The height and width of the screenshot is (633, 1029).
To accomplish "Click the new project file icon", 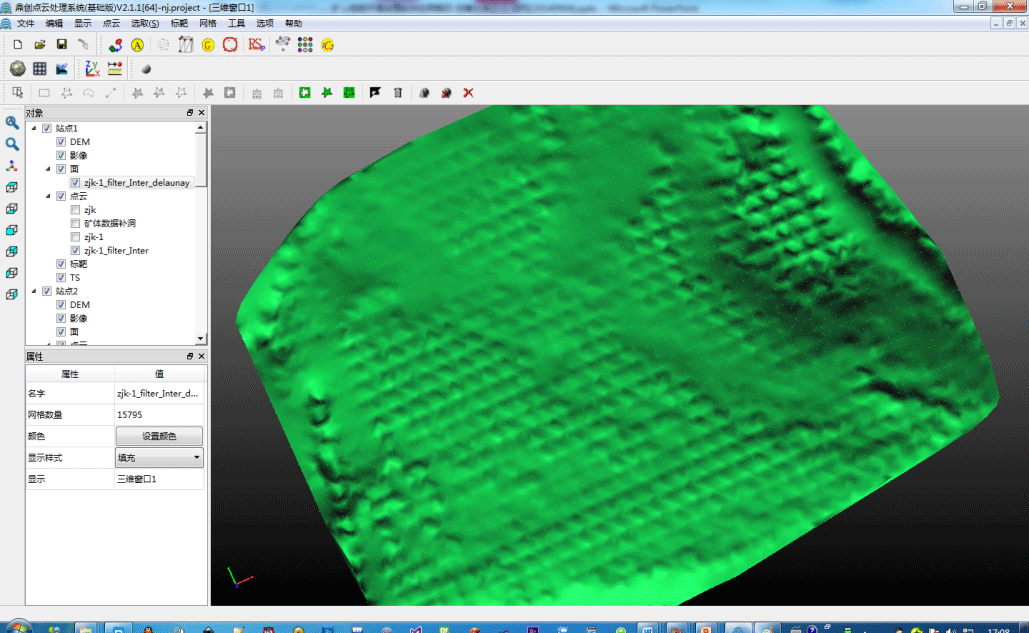I will pos(18,45).
